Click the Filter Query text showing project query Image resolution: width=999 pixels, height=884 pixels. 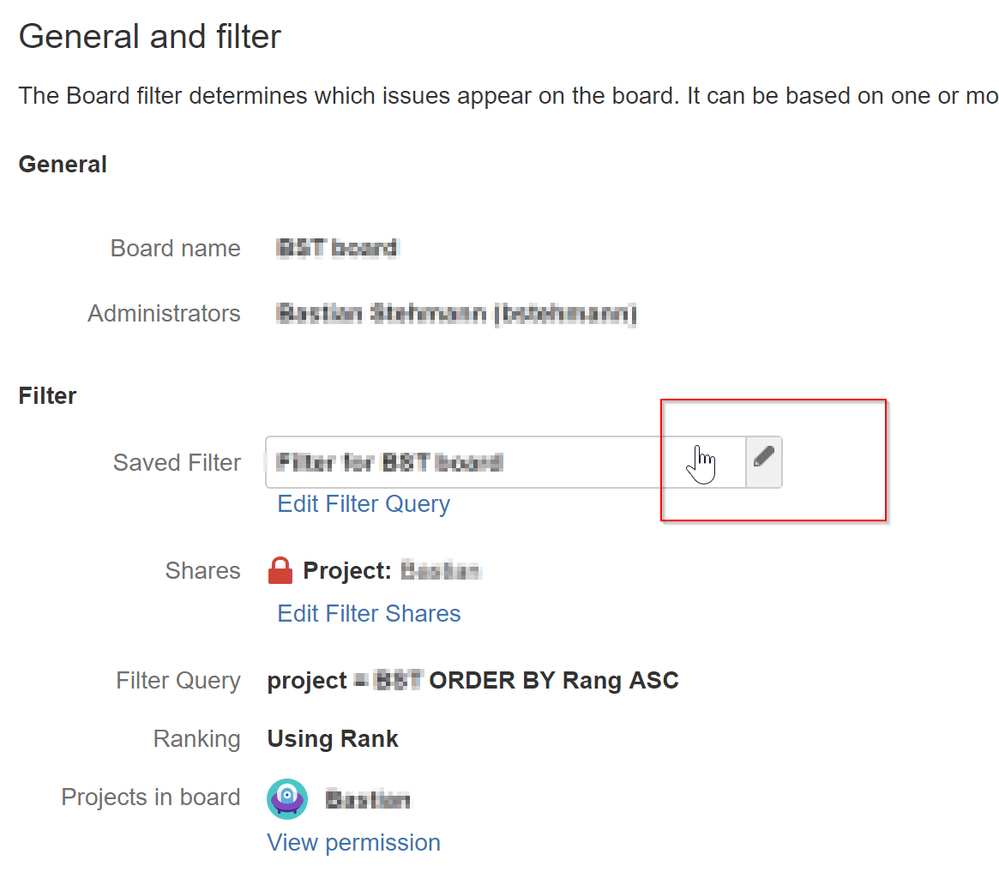472,680
